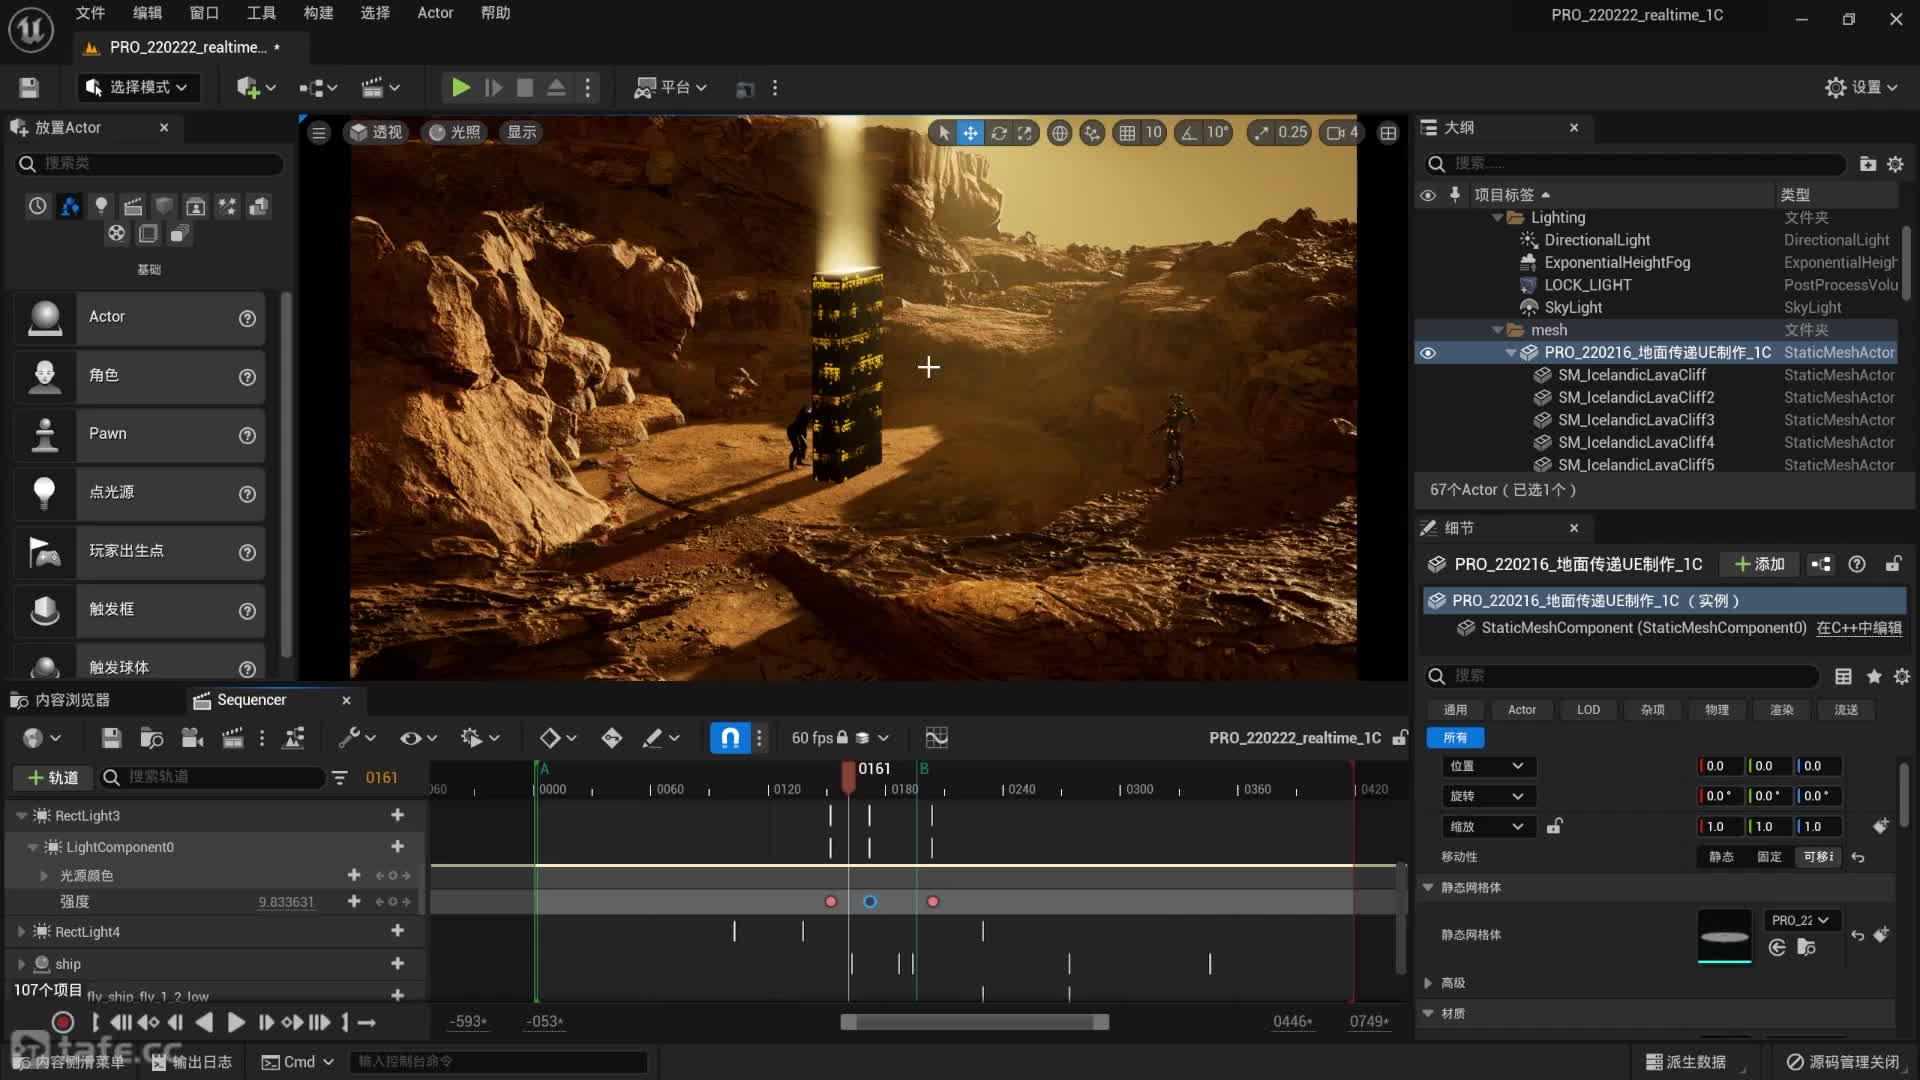The height and width of the screenshot is (1080, 1920).
Task: Click the Sequencer play reverse button
Action: [x=204, y=1022]
